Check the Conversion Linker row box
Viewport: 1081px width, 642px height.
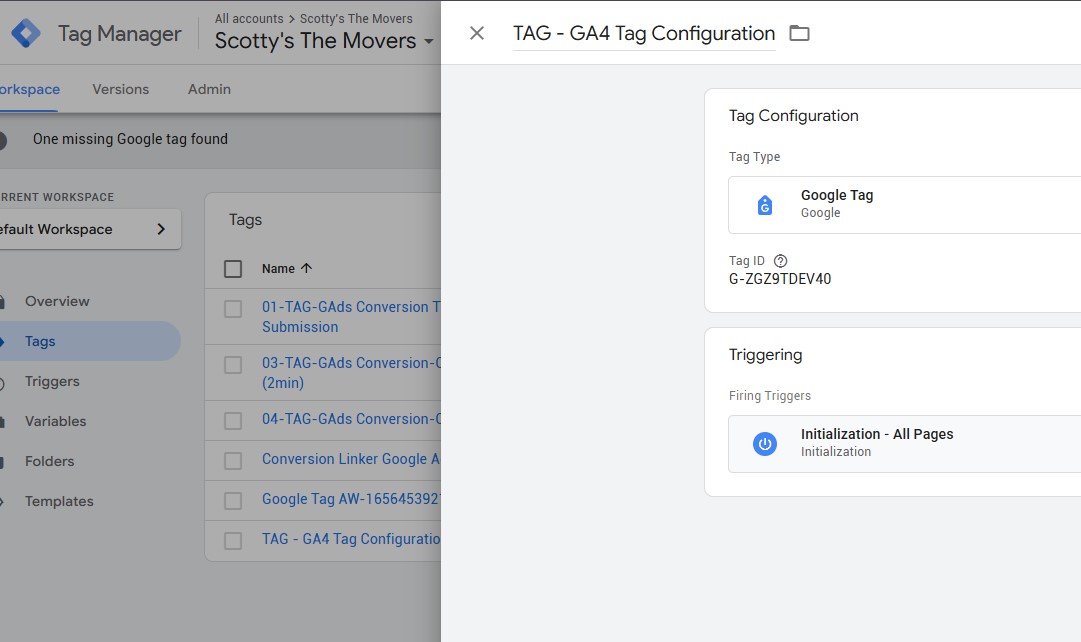click(233, 461)
